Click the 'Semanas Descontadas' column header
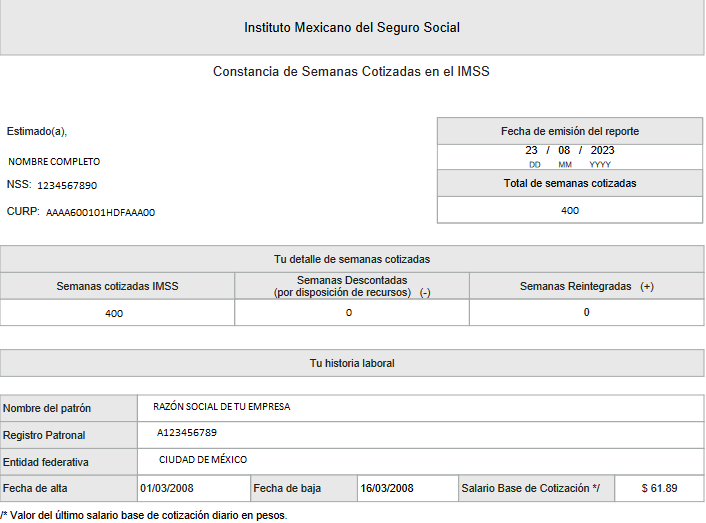Image resolution: width=706 pixels, height=523 pixels. click(352, 286)
